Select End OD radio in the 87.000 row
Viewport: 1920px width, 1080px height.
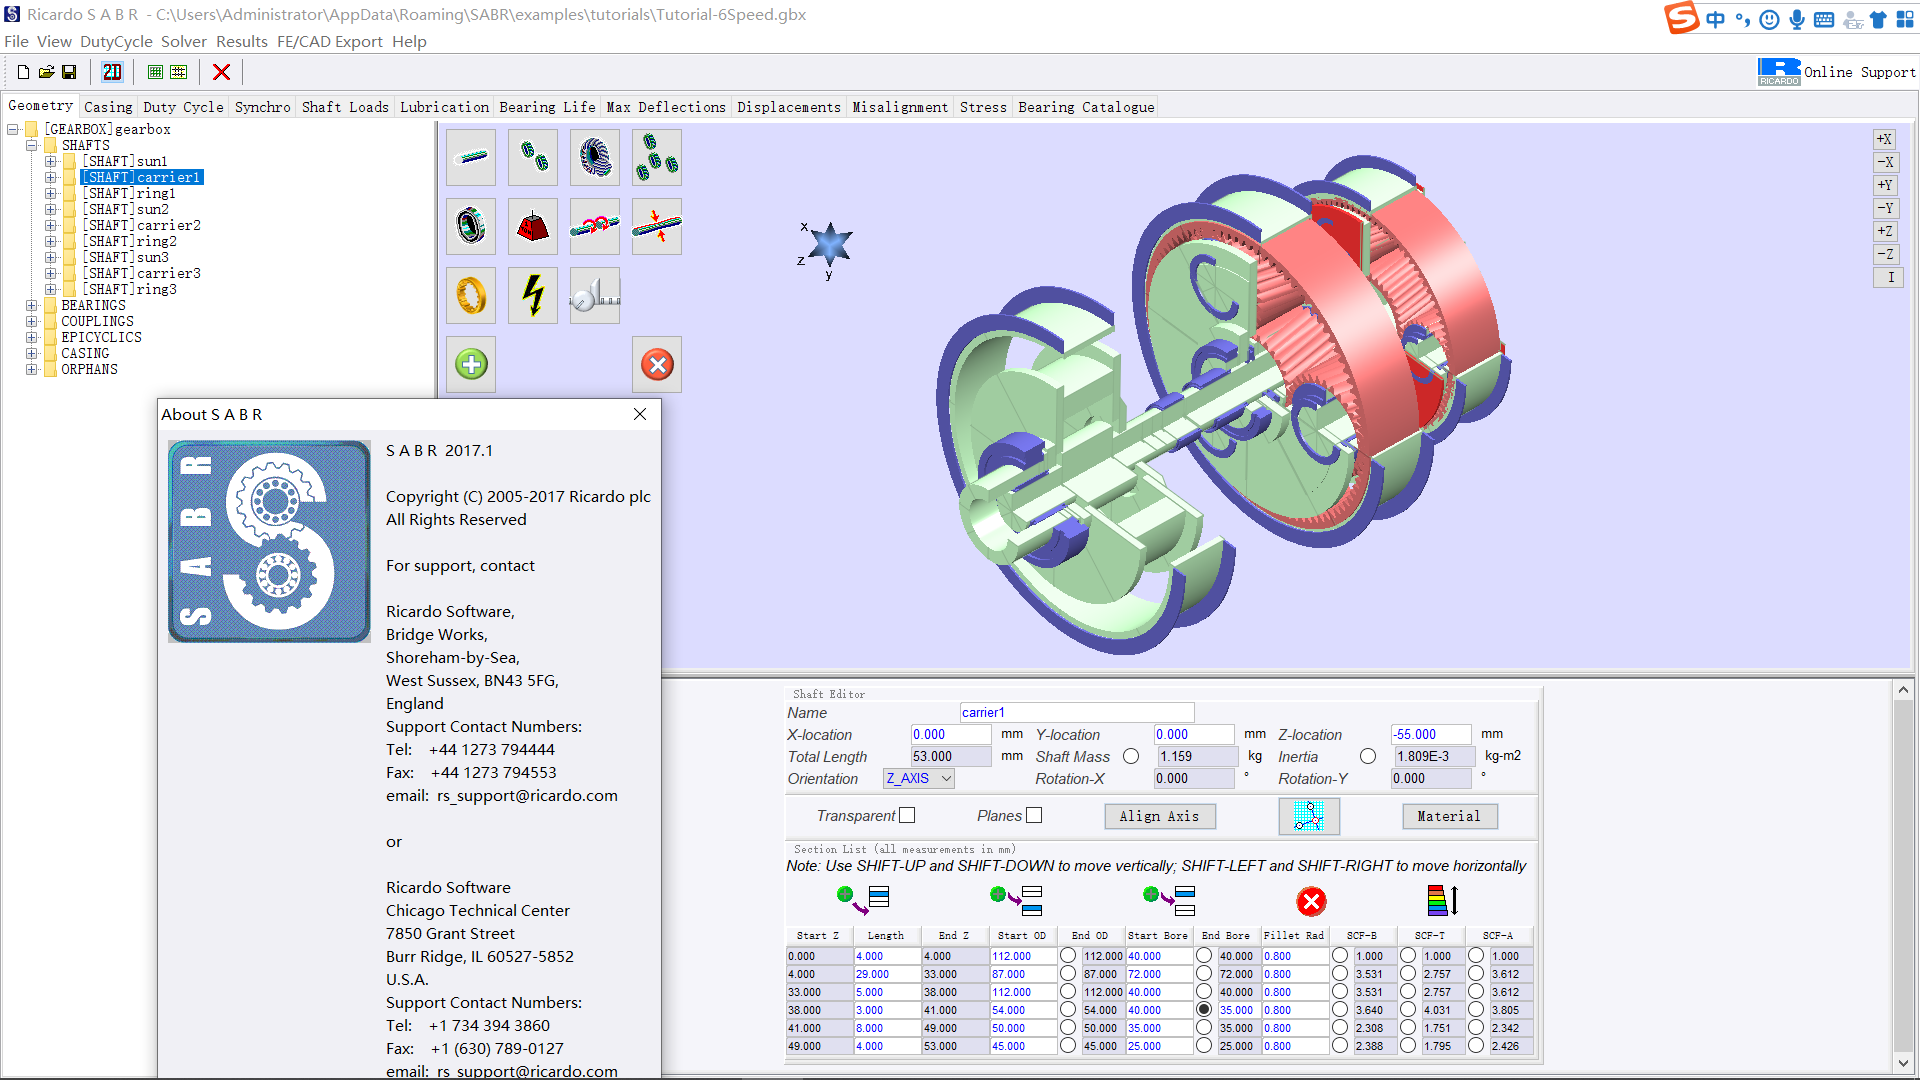pos(1068,974)
